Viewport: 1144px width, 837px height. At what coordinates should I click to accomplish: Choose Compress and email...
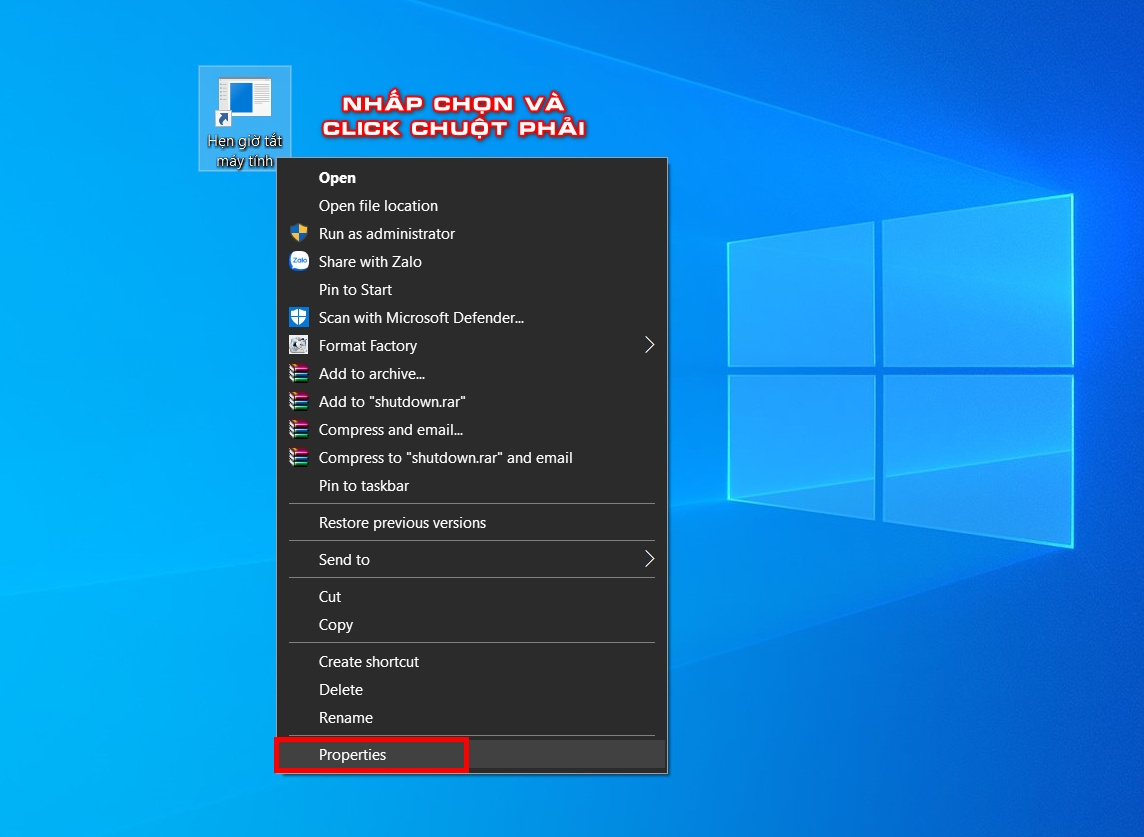(472, 430)
